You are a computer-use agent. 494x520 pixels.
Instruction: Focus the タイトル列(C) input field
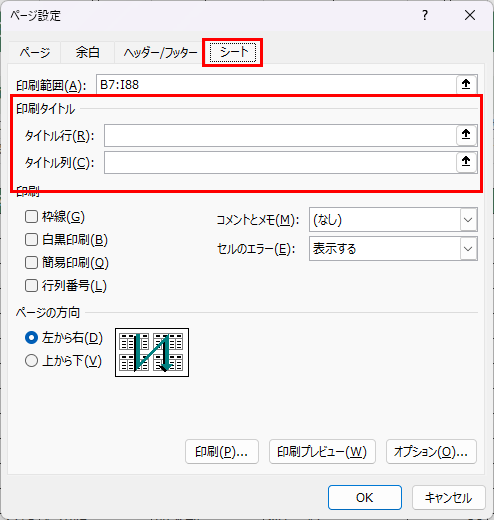280,162
